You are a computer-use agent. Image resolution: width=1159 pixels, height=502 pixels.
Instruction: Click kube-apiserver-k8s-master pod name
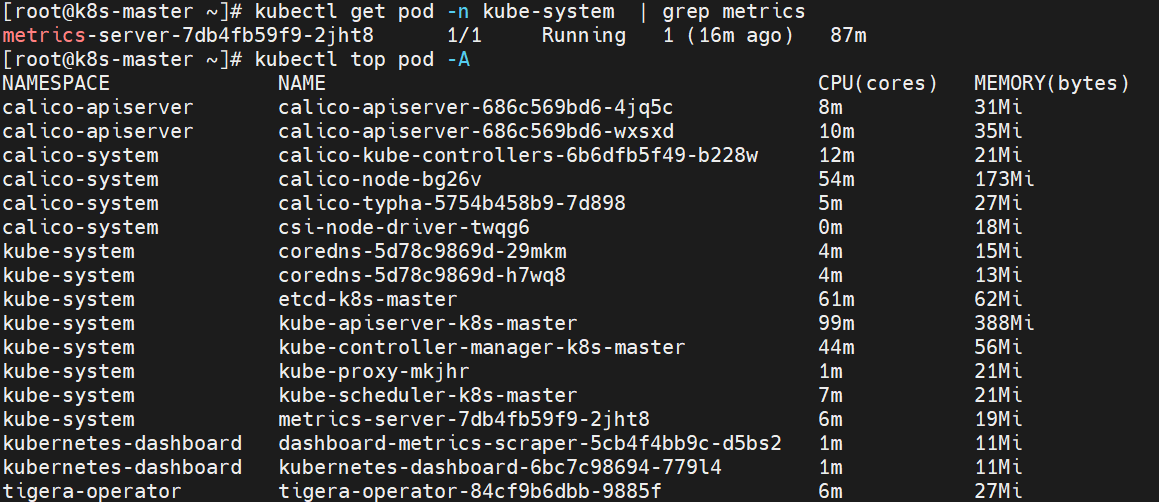point(428,324)
